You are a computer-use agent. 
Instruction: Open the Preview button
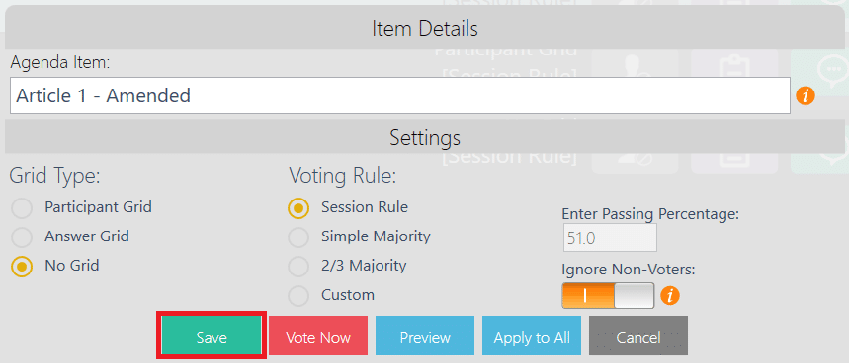coord(424,336)
